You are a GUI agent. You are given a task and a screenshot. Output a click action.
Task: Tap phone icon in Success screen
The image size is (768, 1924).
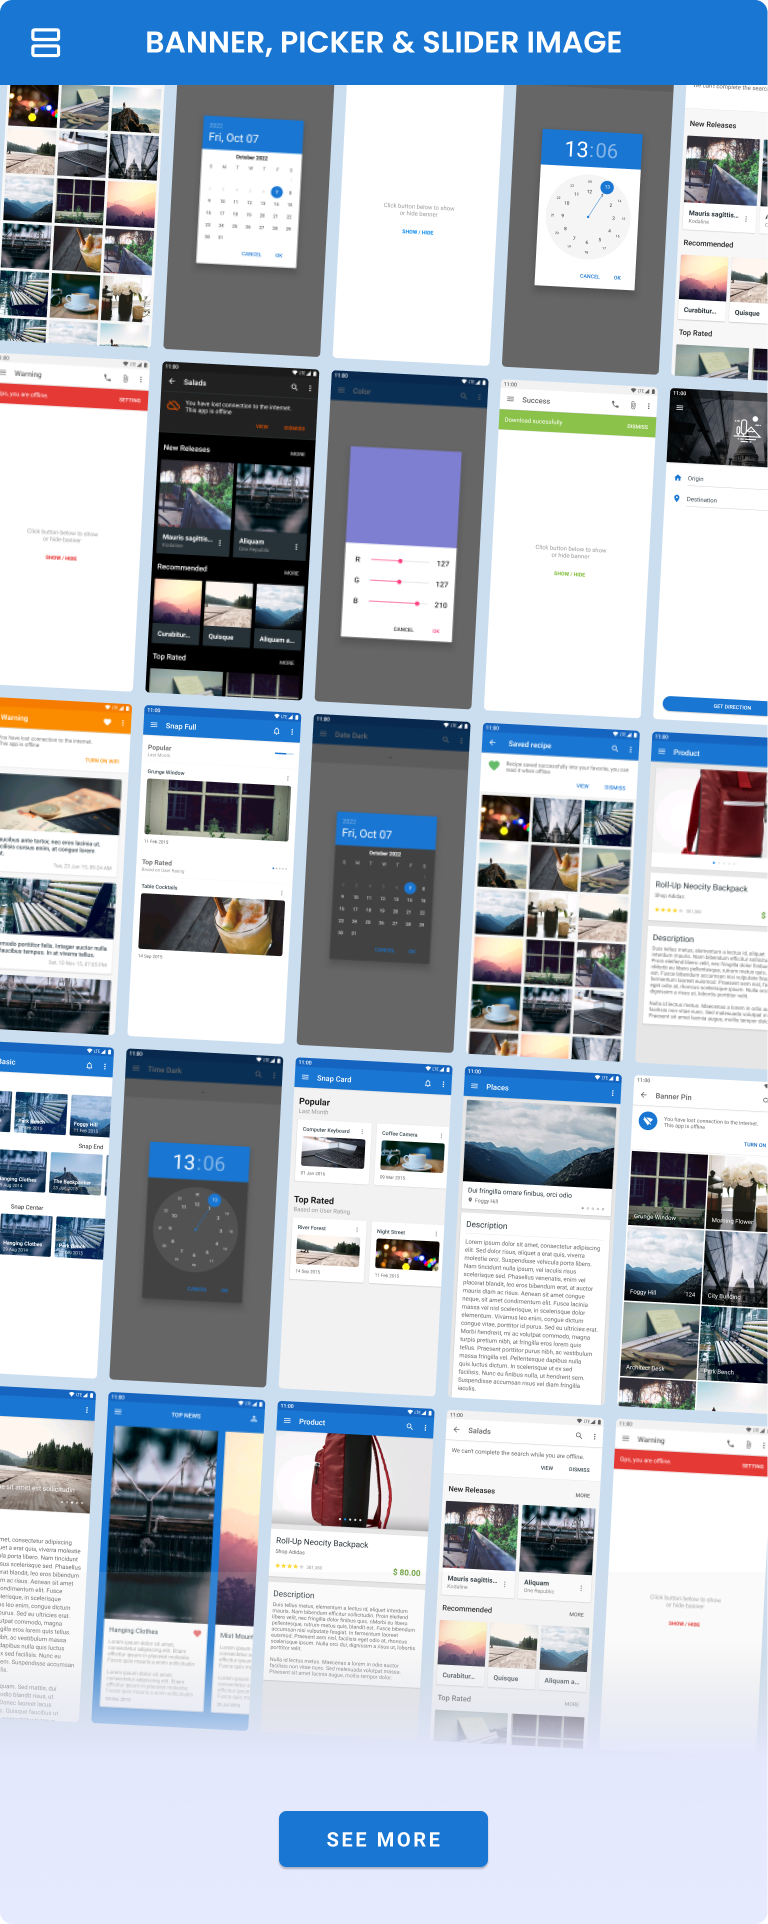(615, 404)
